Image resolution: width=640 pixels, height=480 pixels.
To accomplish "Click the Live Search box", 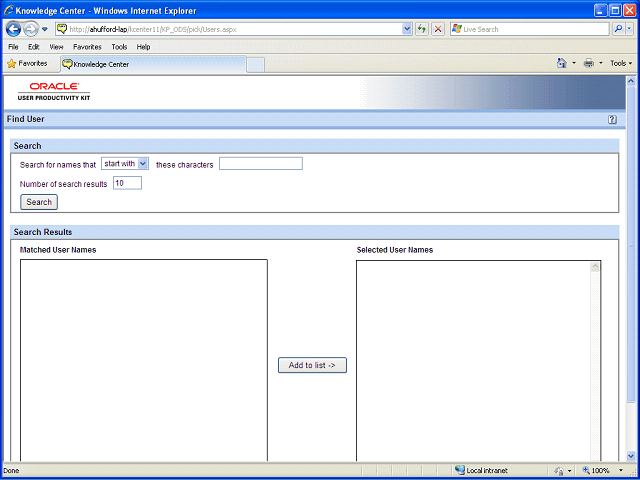I will pos(529,29).
